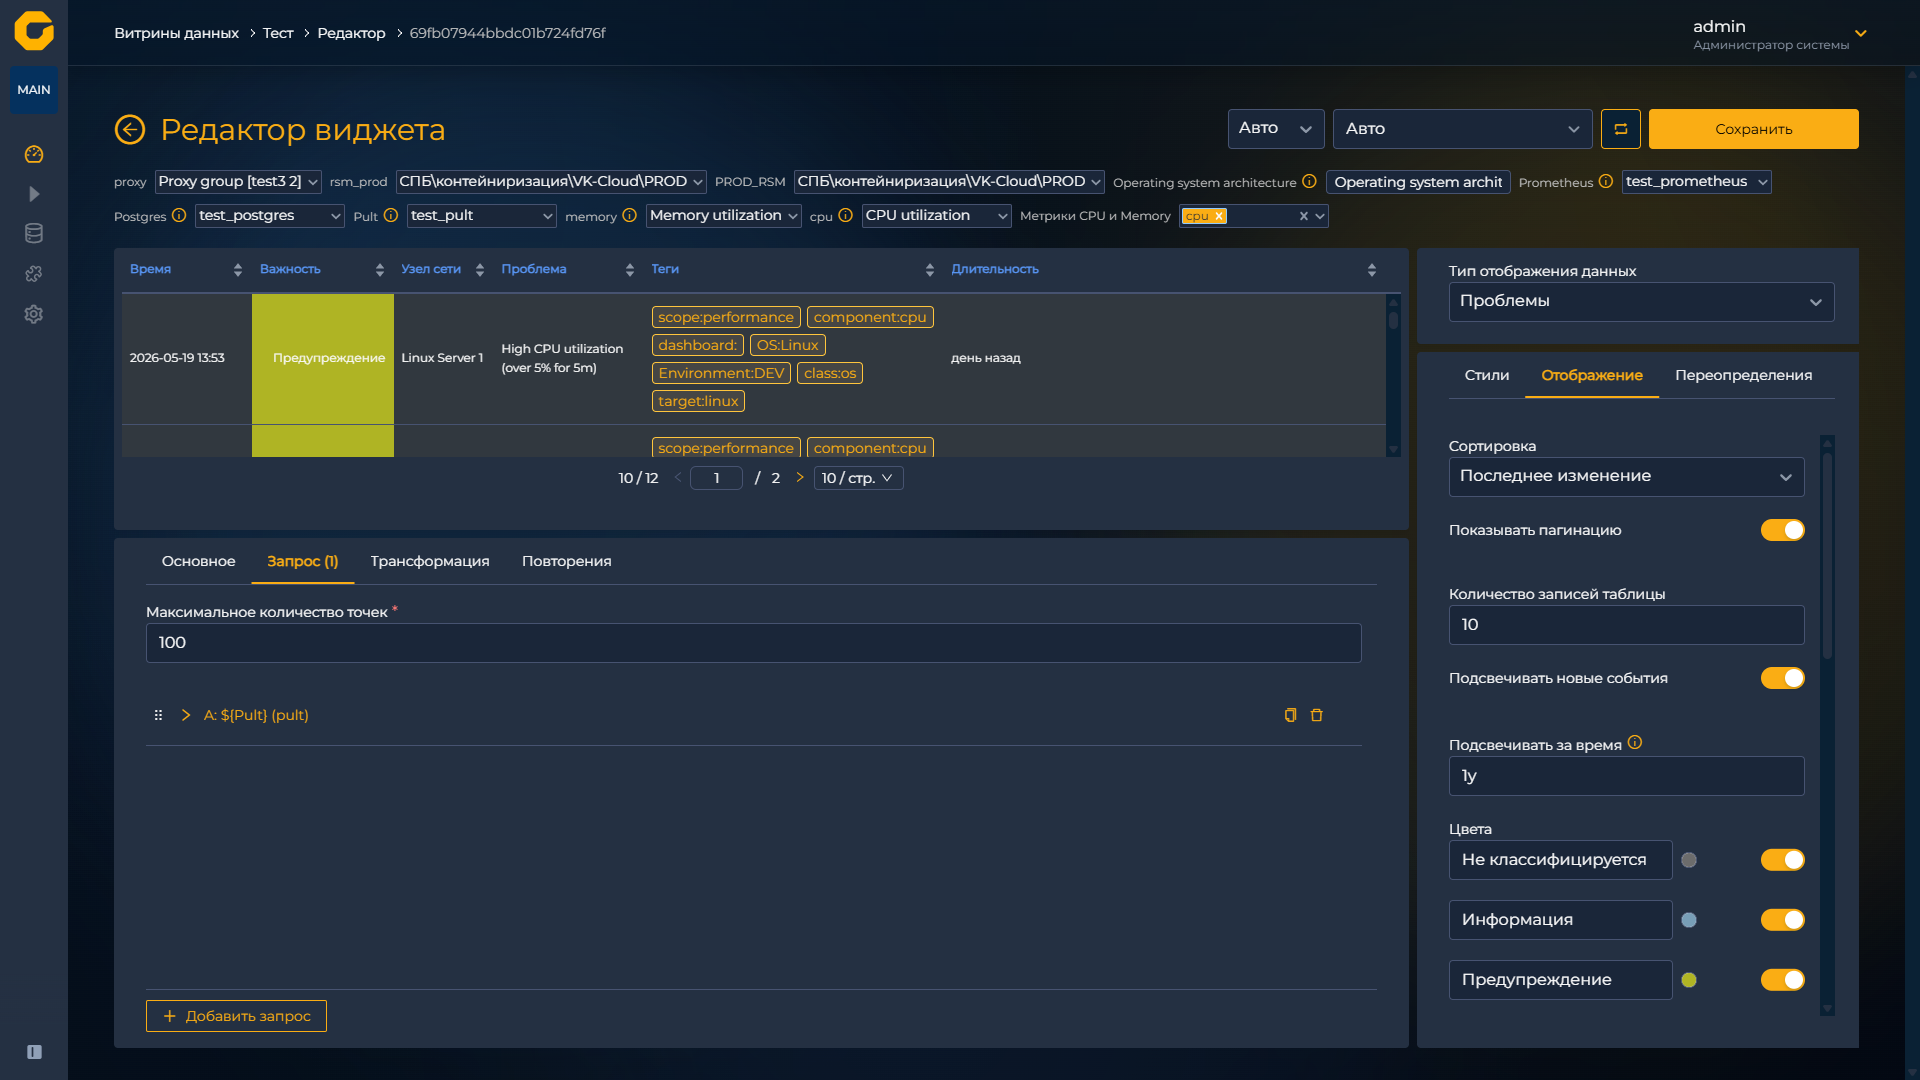The height and width of the screenshot is (1080, 1920).
Task: Click the Сохранить button
Action: pos(1754,129)
